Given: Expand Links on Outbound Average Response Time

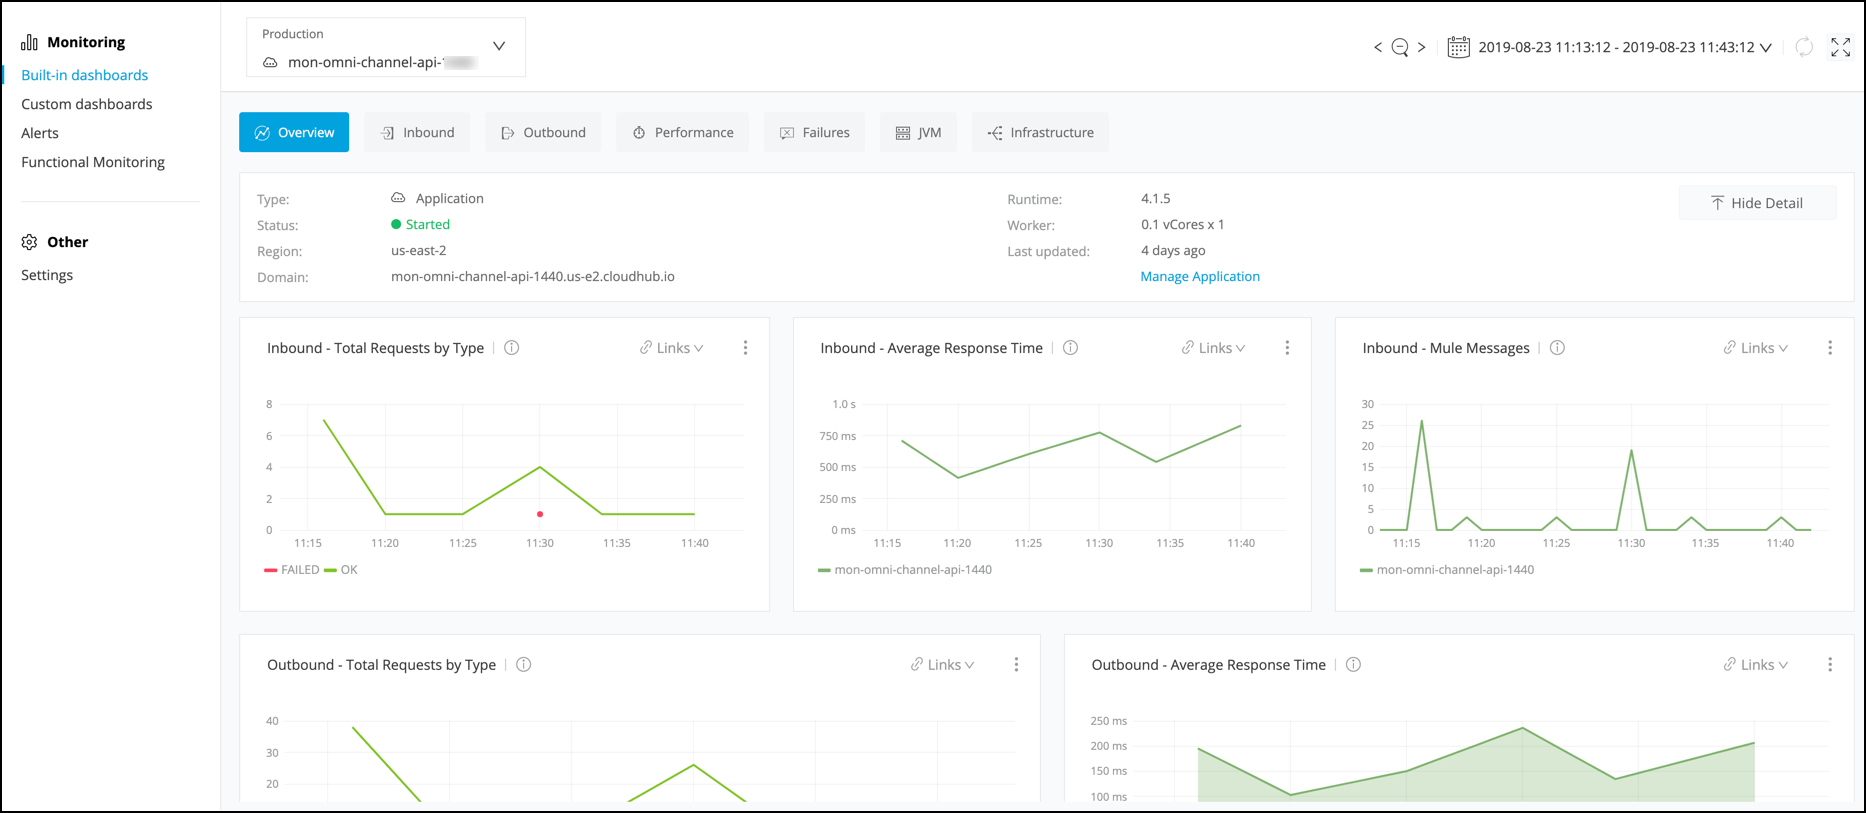Looking at the screenshot, I should [x=1756, y=665].
